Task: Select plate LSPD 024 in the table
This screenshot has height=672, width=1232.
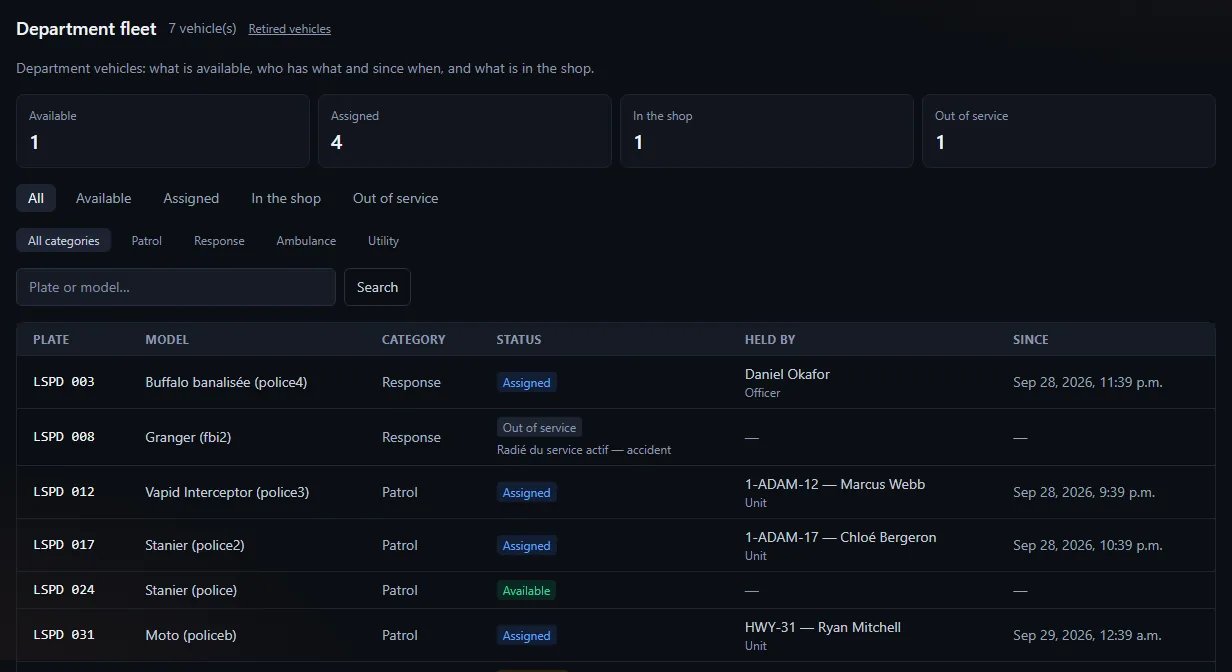Action: [64, 590]
